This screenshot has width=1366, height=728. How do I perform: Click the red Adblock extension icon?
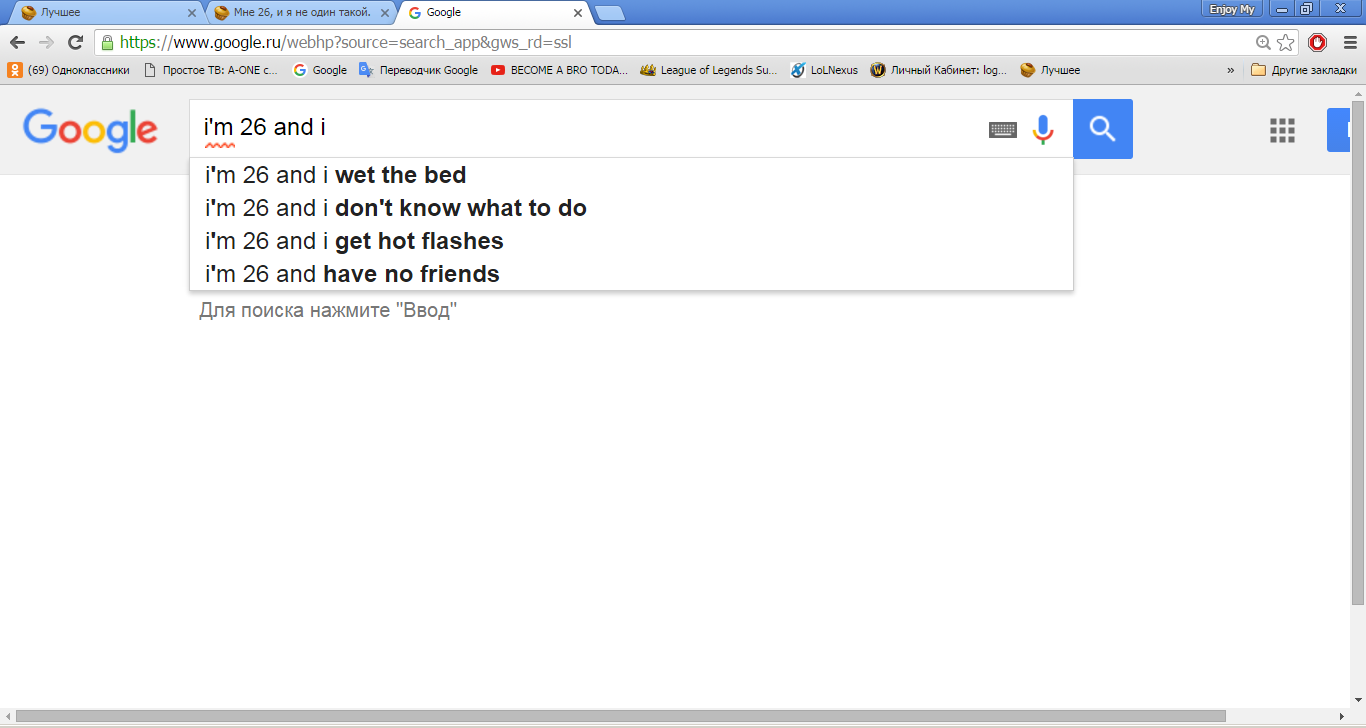[x=1318, y=43]
